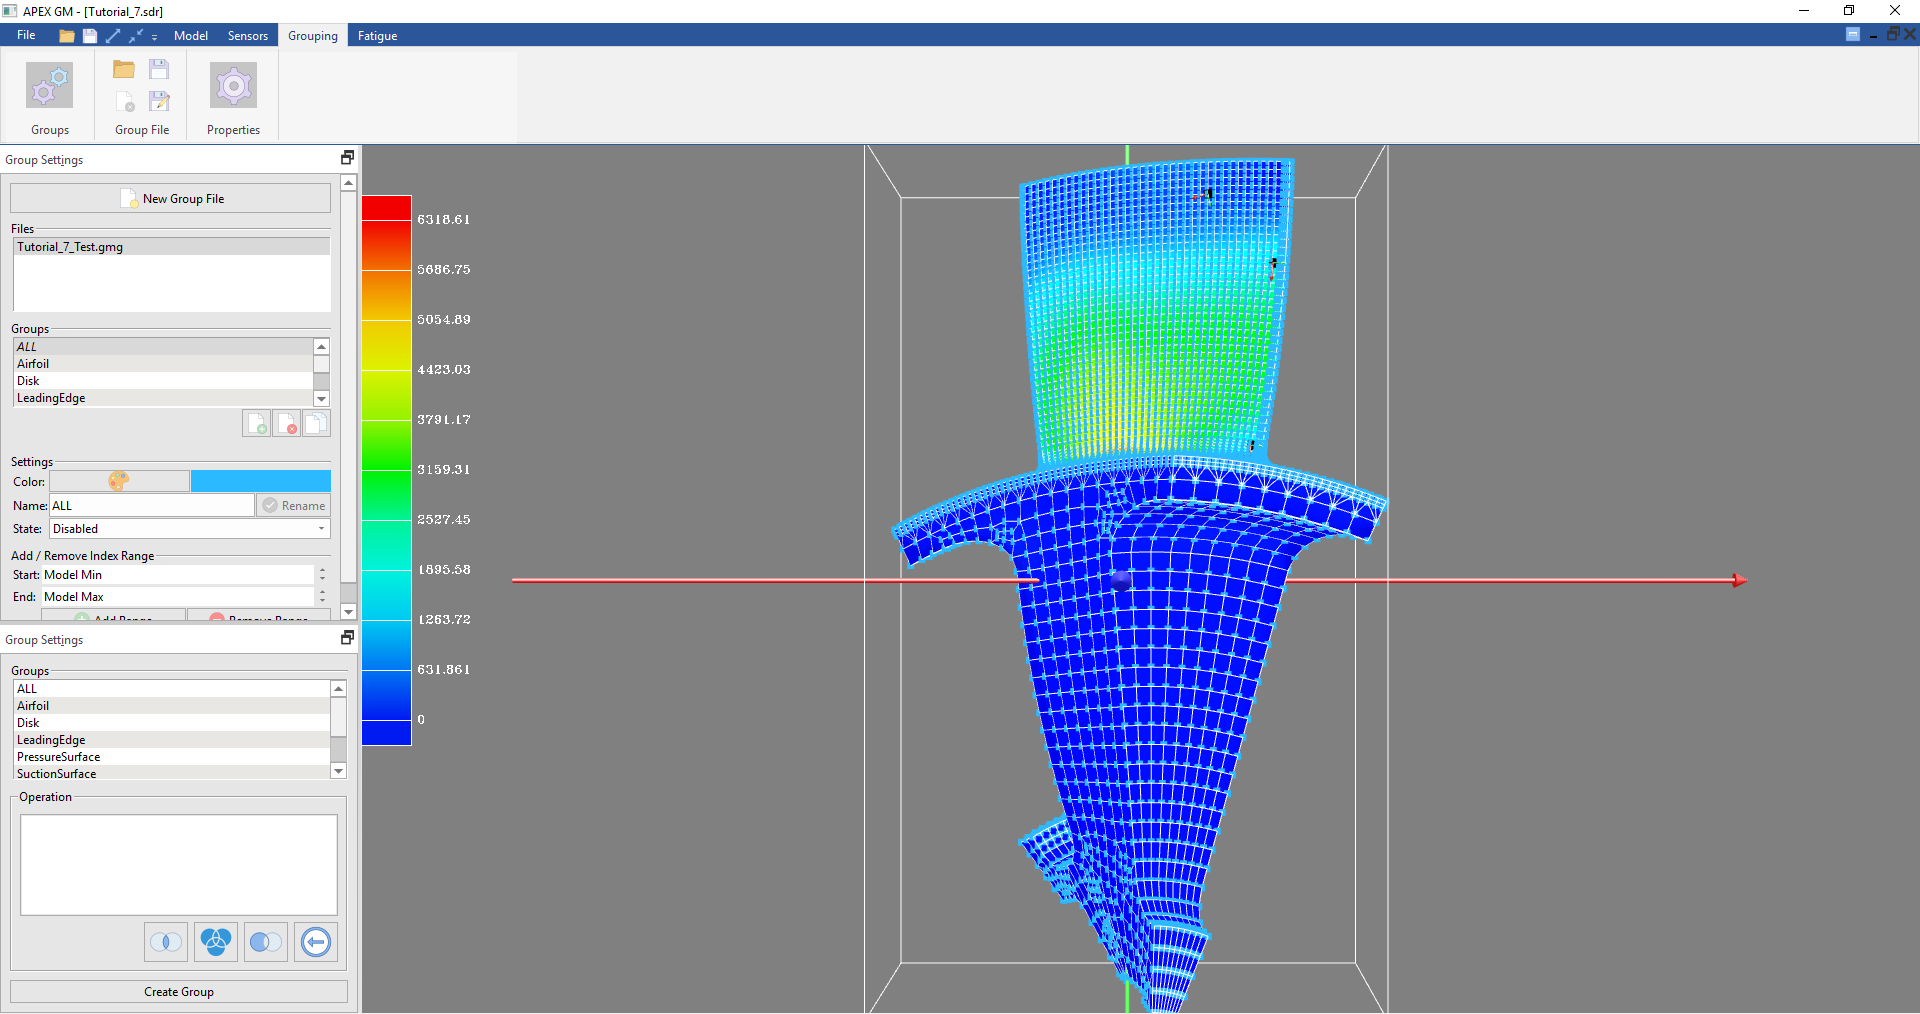The height and width of the screenshot is (1014, 1920).
Task: Select LeadingEdge in the lower Groups list
Action: pos(172,740)
